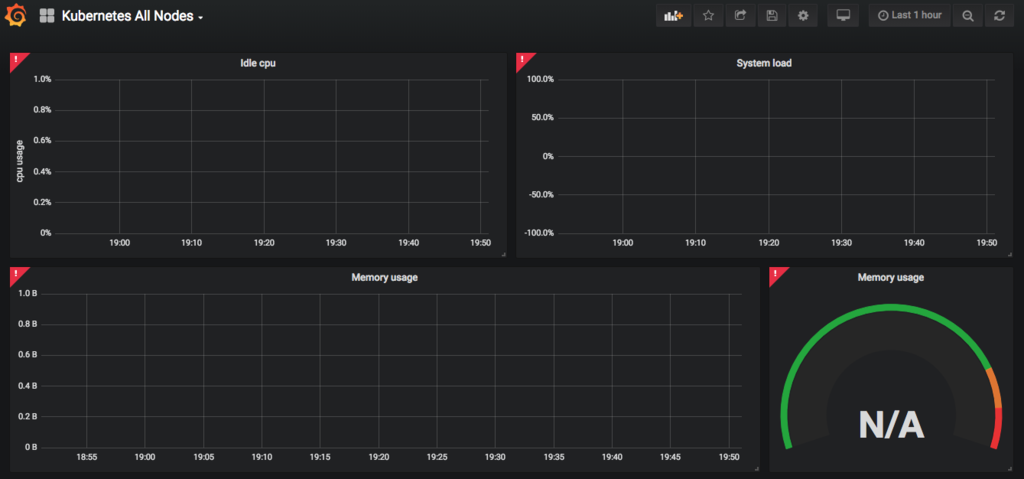Click the 19:45 label on the Memory usage time axis
Screen dimensions: 1024x479
click(x=671, y=457)
